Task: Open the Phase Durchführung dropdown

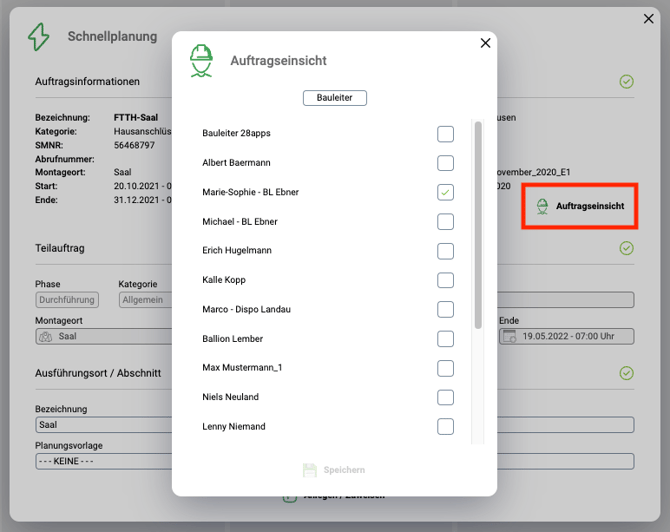Action: click(67, 299)
